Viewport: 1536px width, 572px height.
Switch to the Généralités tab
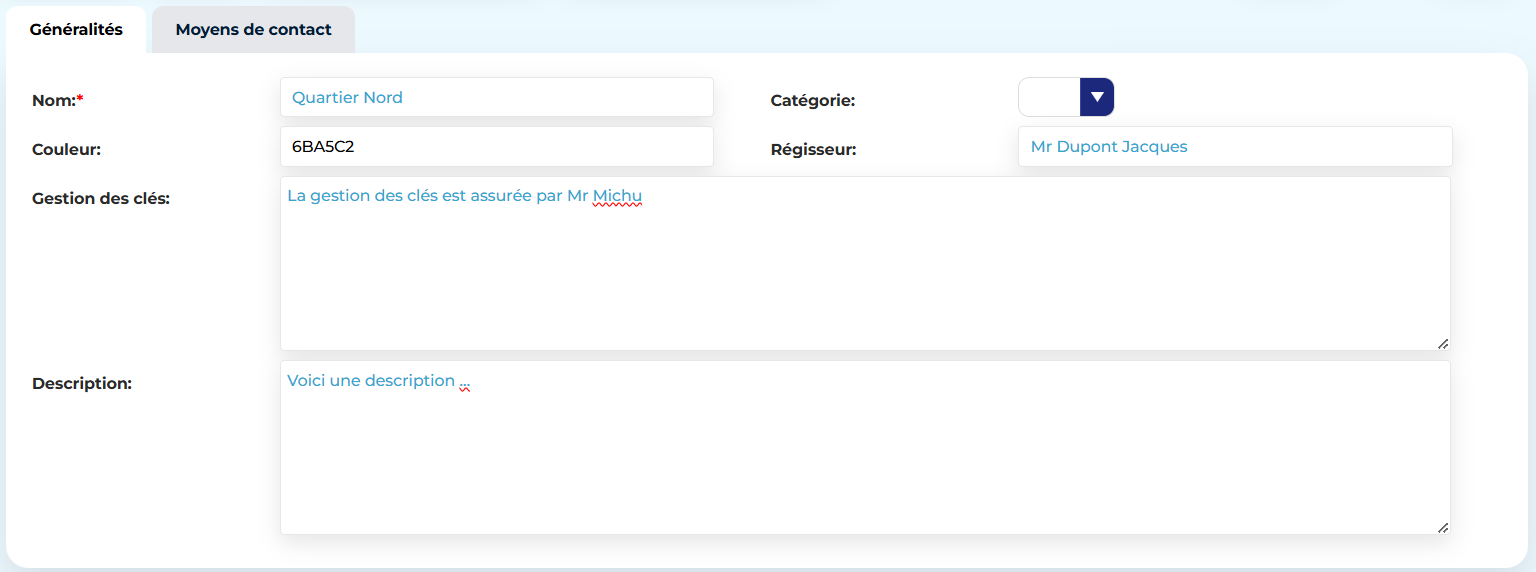coord(76,30)
